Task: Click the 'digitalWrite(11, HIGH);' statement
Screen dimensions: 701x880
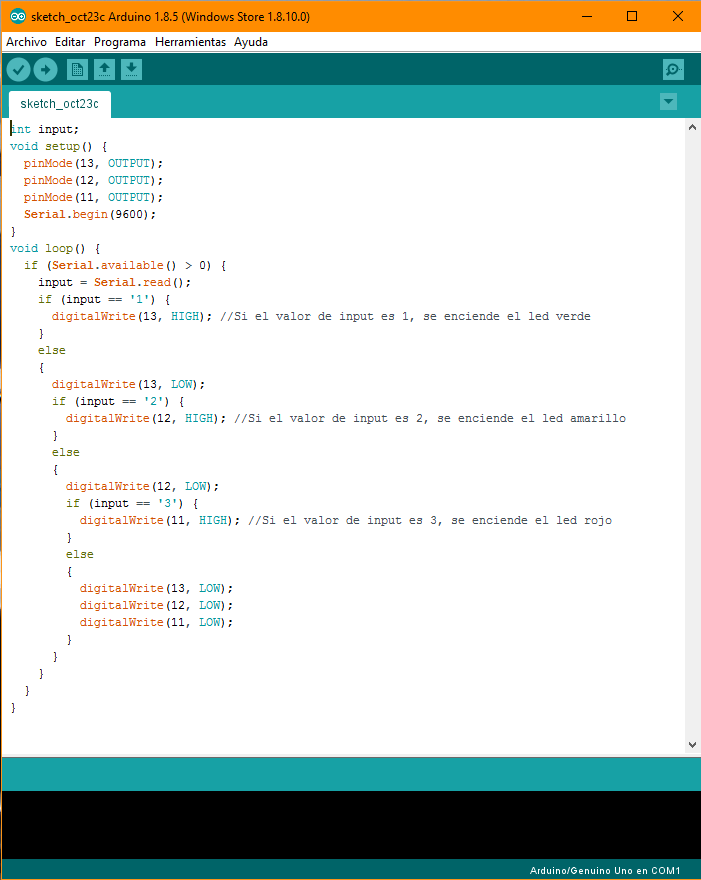Action: 160,520
